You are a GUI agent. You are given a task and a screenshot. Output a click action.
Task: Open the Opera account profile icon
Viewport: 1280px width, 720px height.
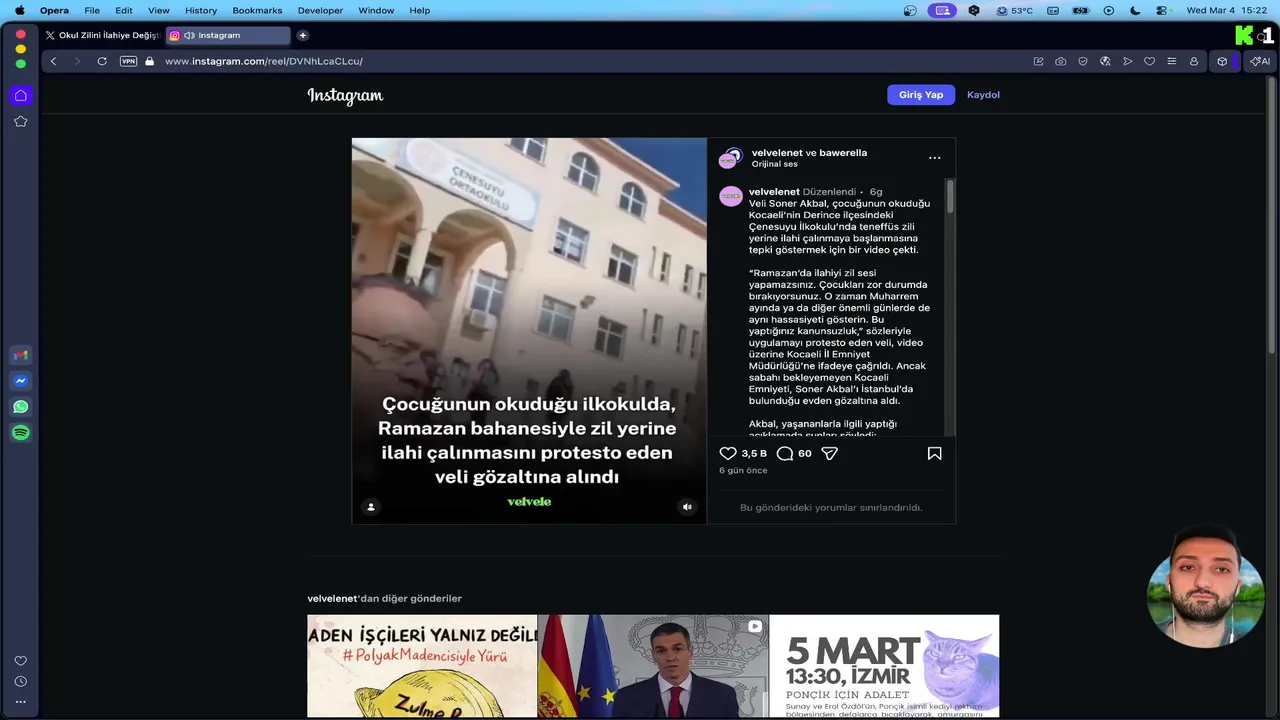1194,61
